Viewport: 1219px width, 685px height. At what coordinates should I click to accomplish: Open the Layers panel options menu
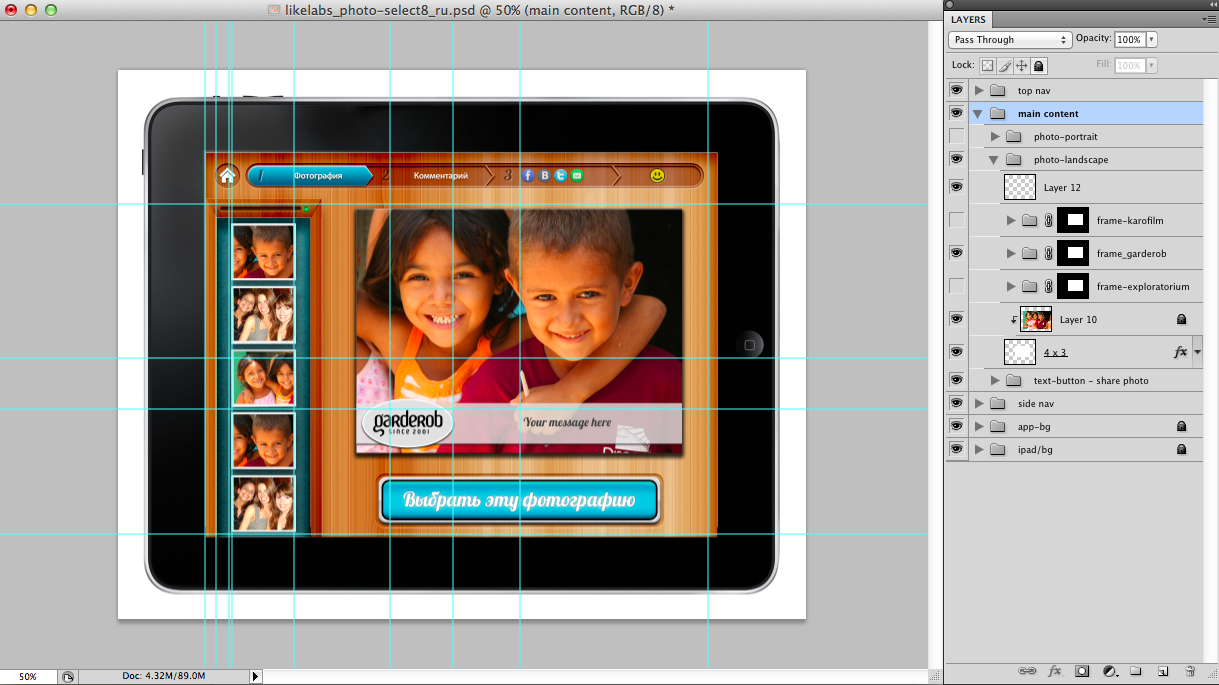pos(1208,19)
